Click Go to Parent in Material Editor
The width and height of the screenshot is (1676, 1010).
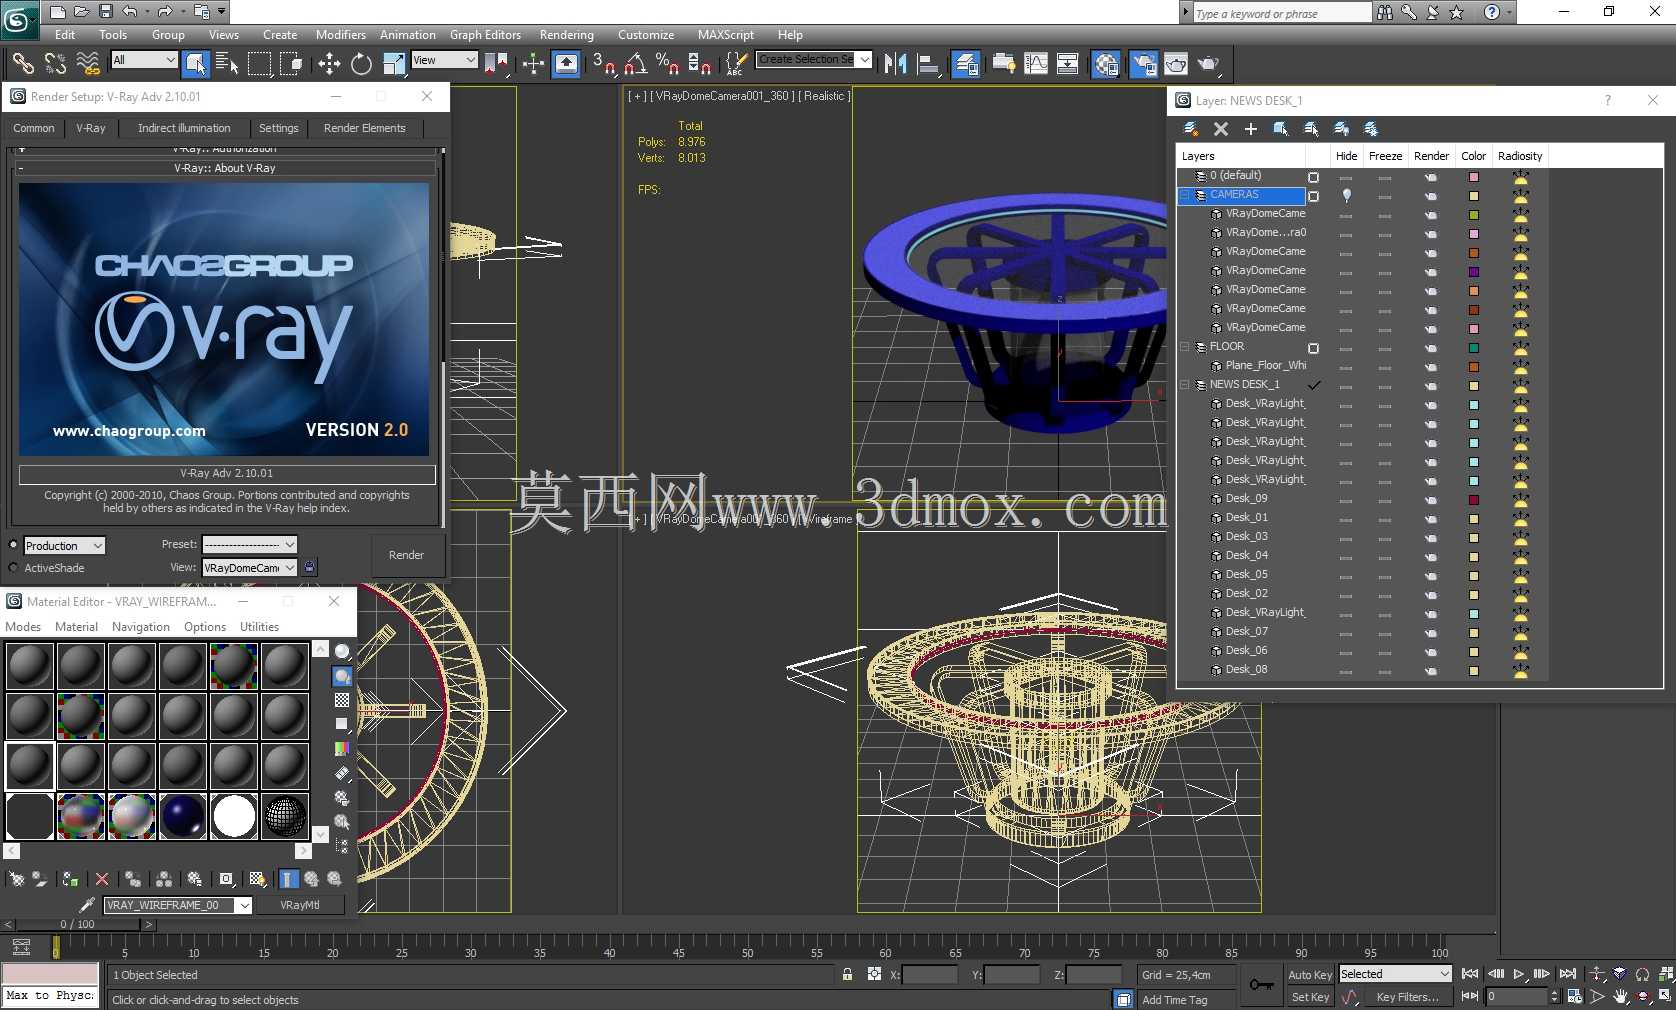pos(312,879)
